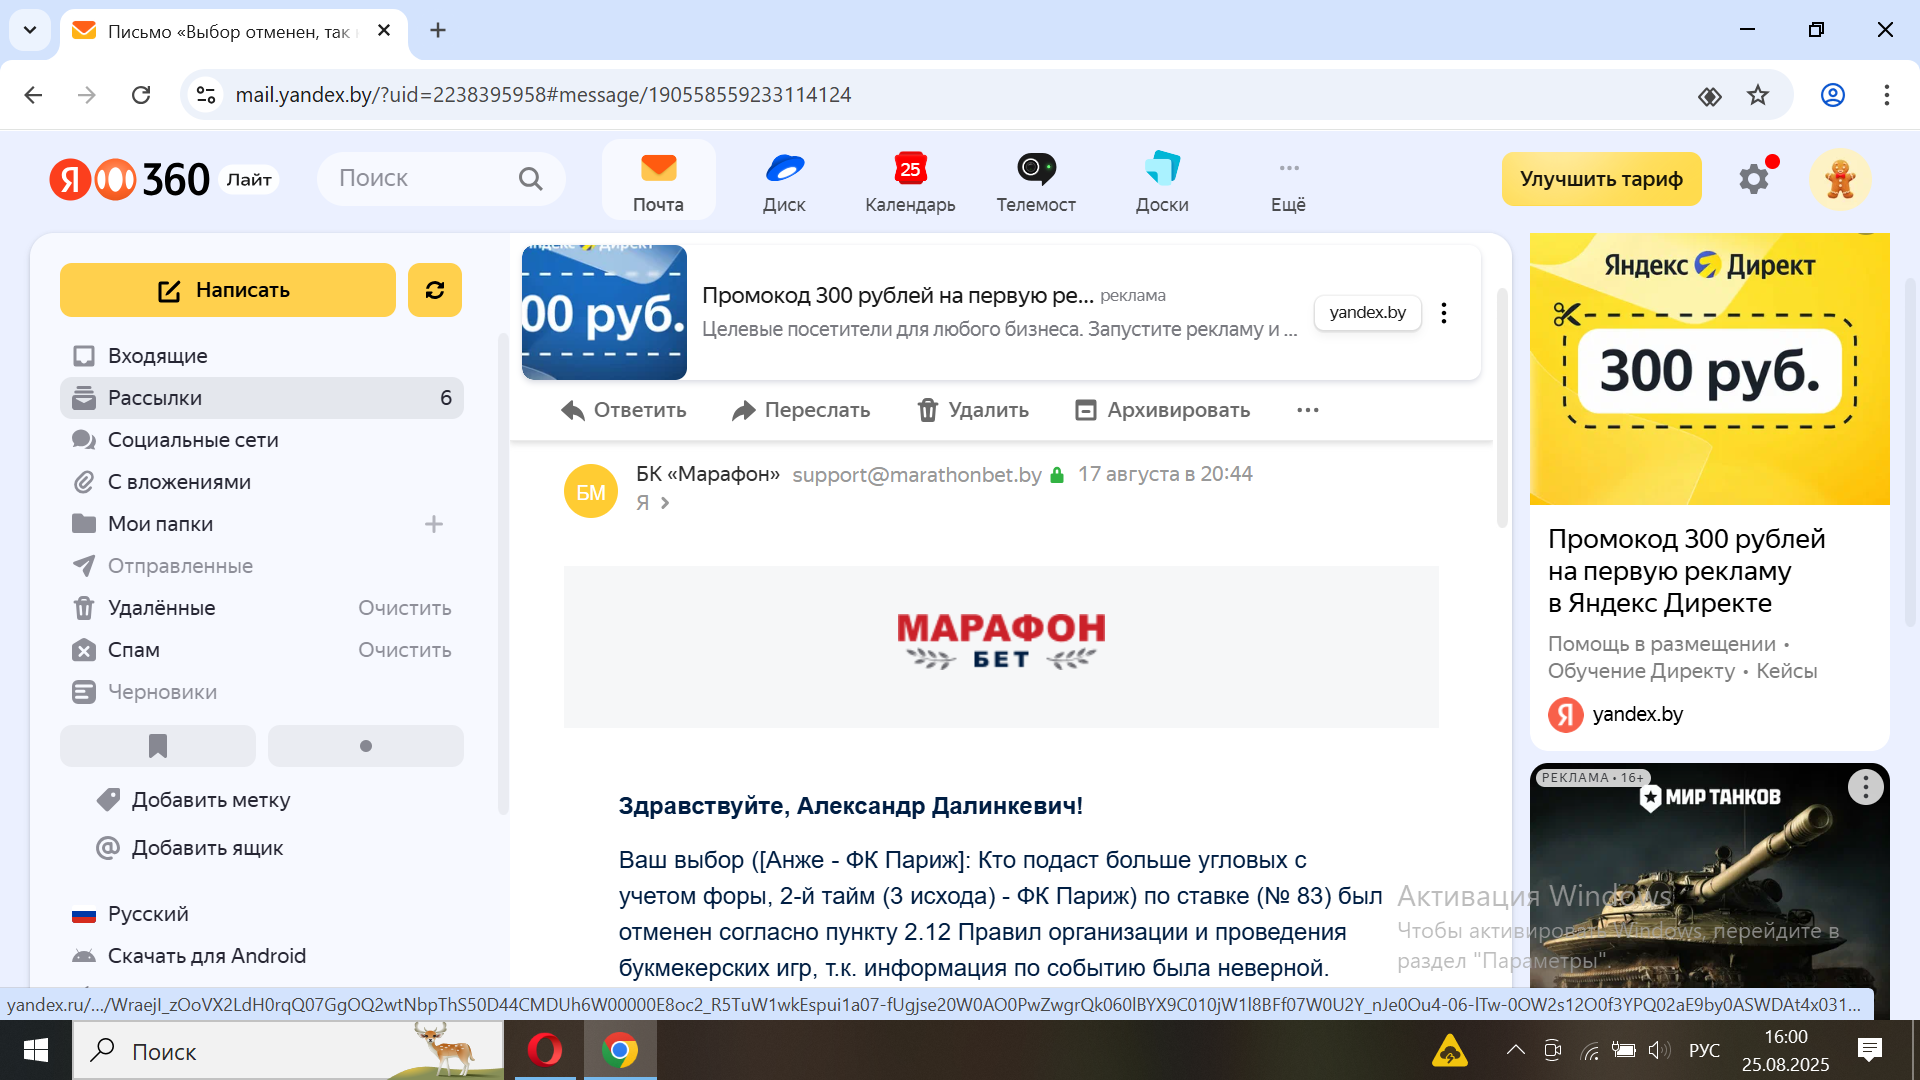This screenshot has height=1080, width=1920.
Task: Click sender avatar БМ
Action: [591, 491]
